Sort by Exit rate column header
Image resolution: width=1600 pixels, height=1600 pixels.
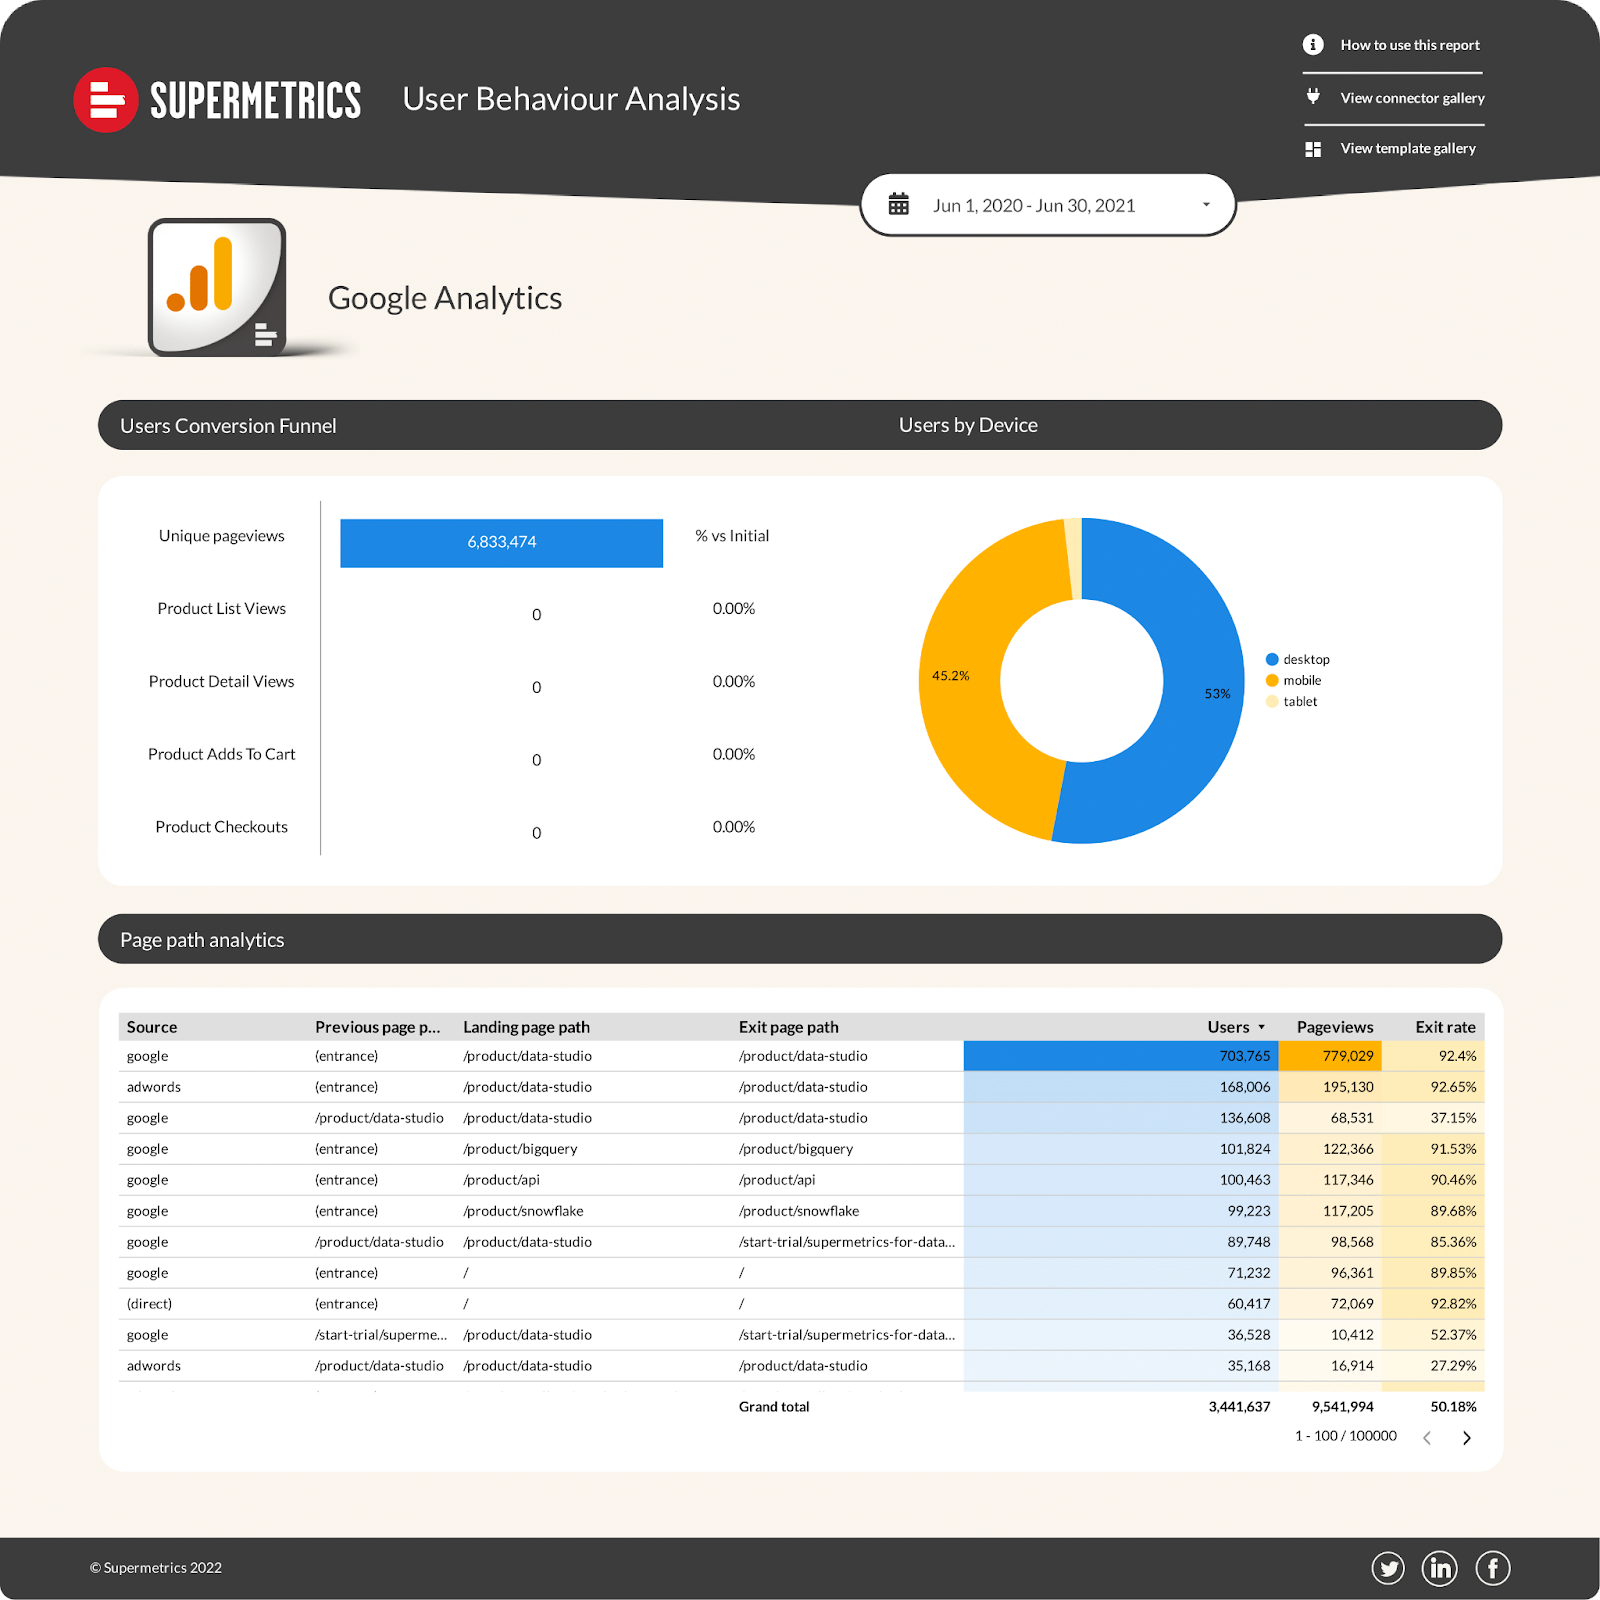[x=1444, y=1027]
